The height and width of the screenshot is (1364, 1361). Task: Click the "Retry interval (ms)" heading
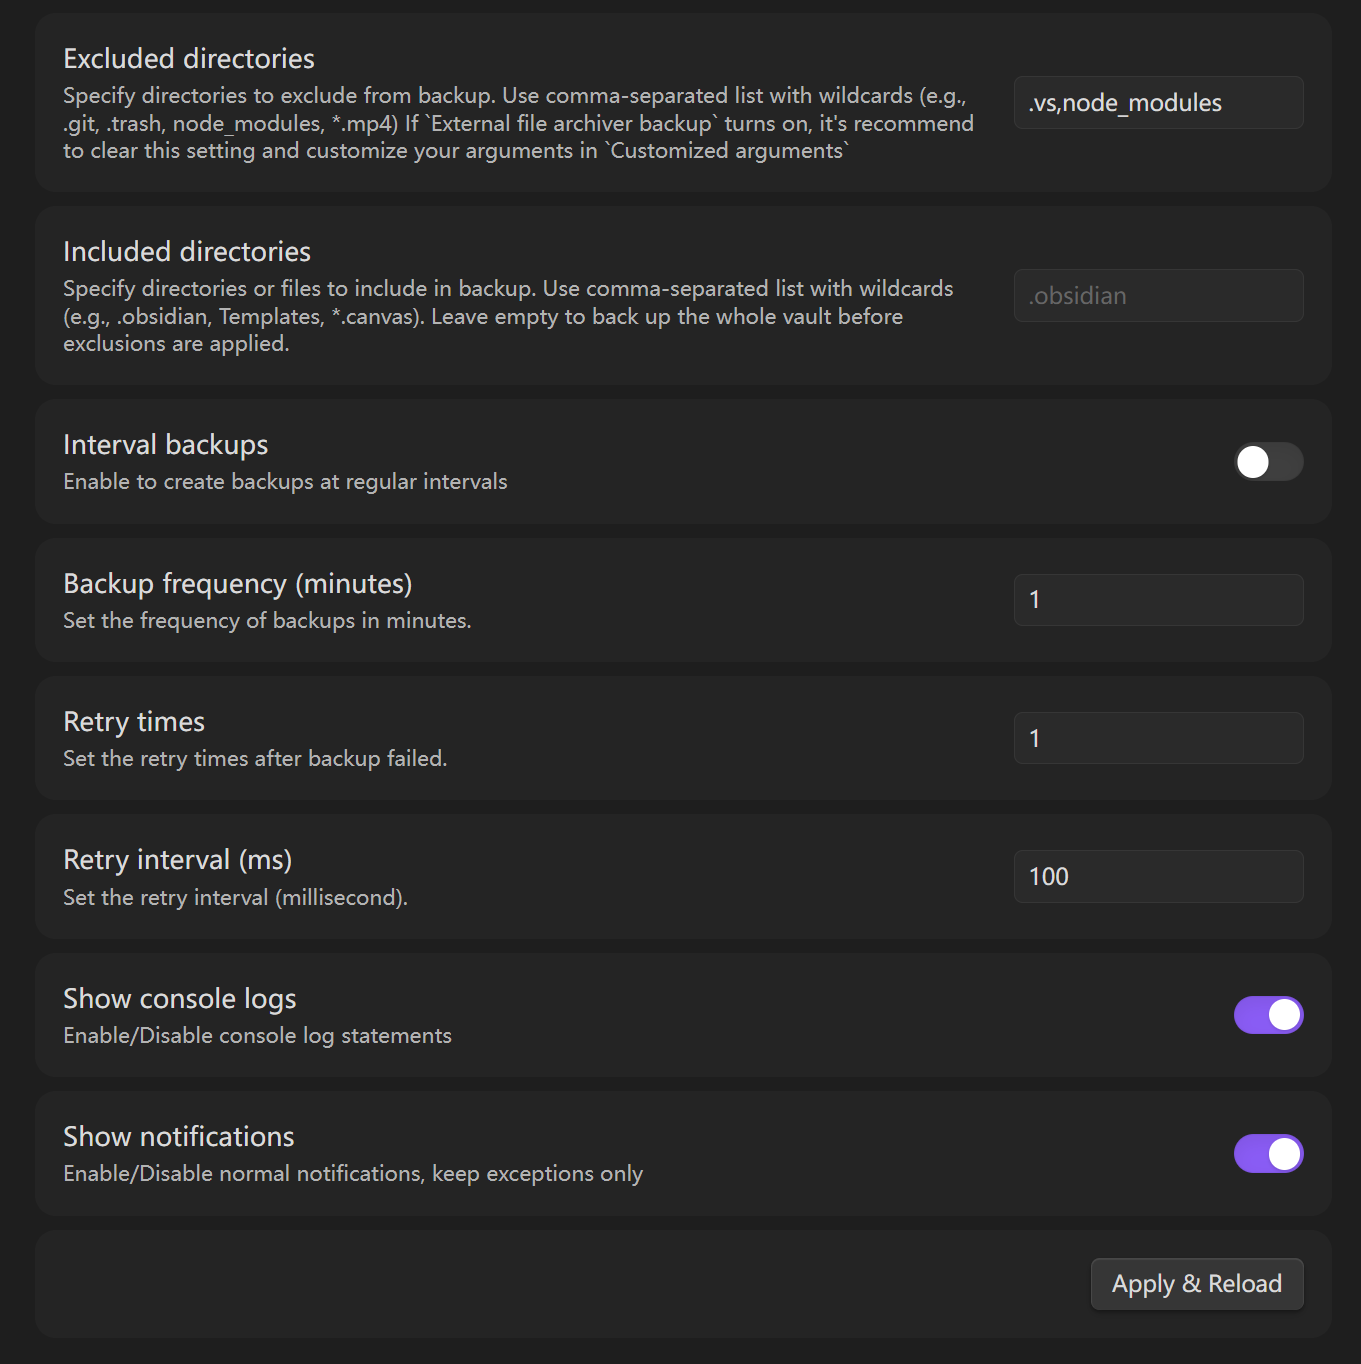[178, 860]
